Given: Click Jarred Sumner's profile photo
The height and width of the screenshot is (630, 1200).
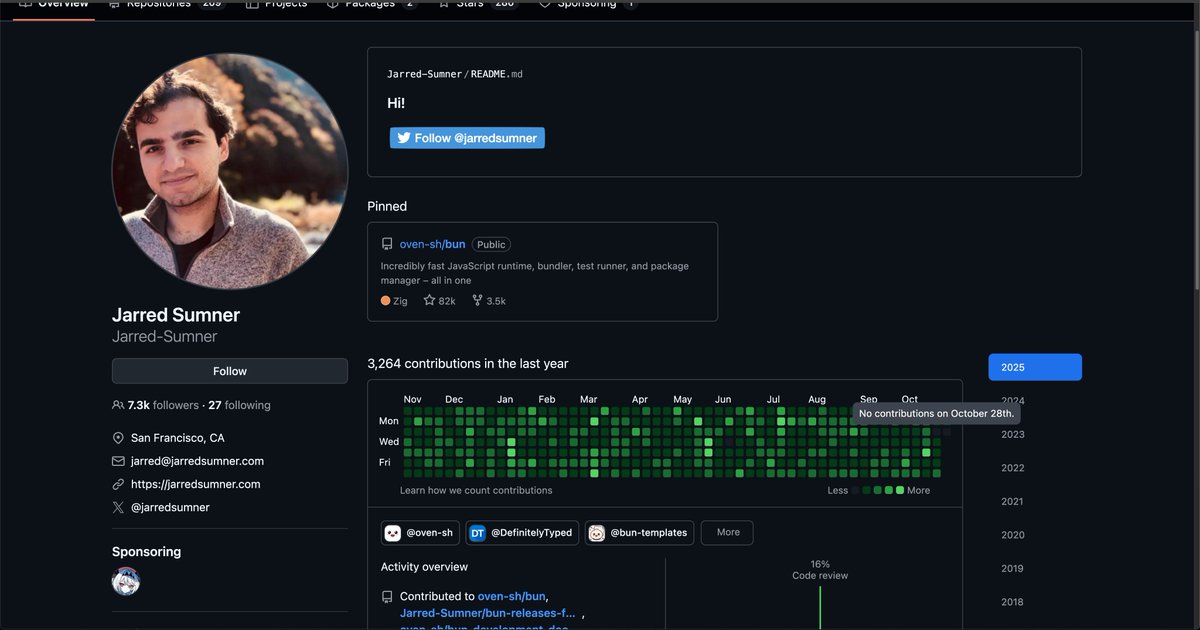Looking at the screenshot, I should point(230,171).
